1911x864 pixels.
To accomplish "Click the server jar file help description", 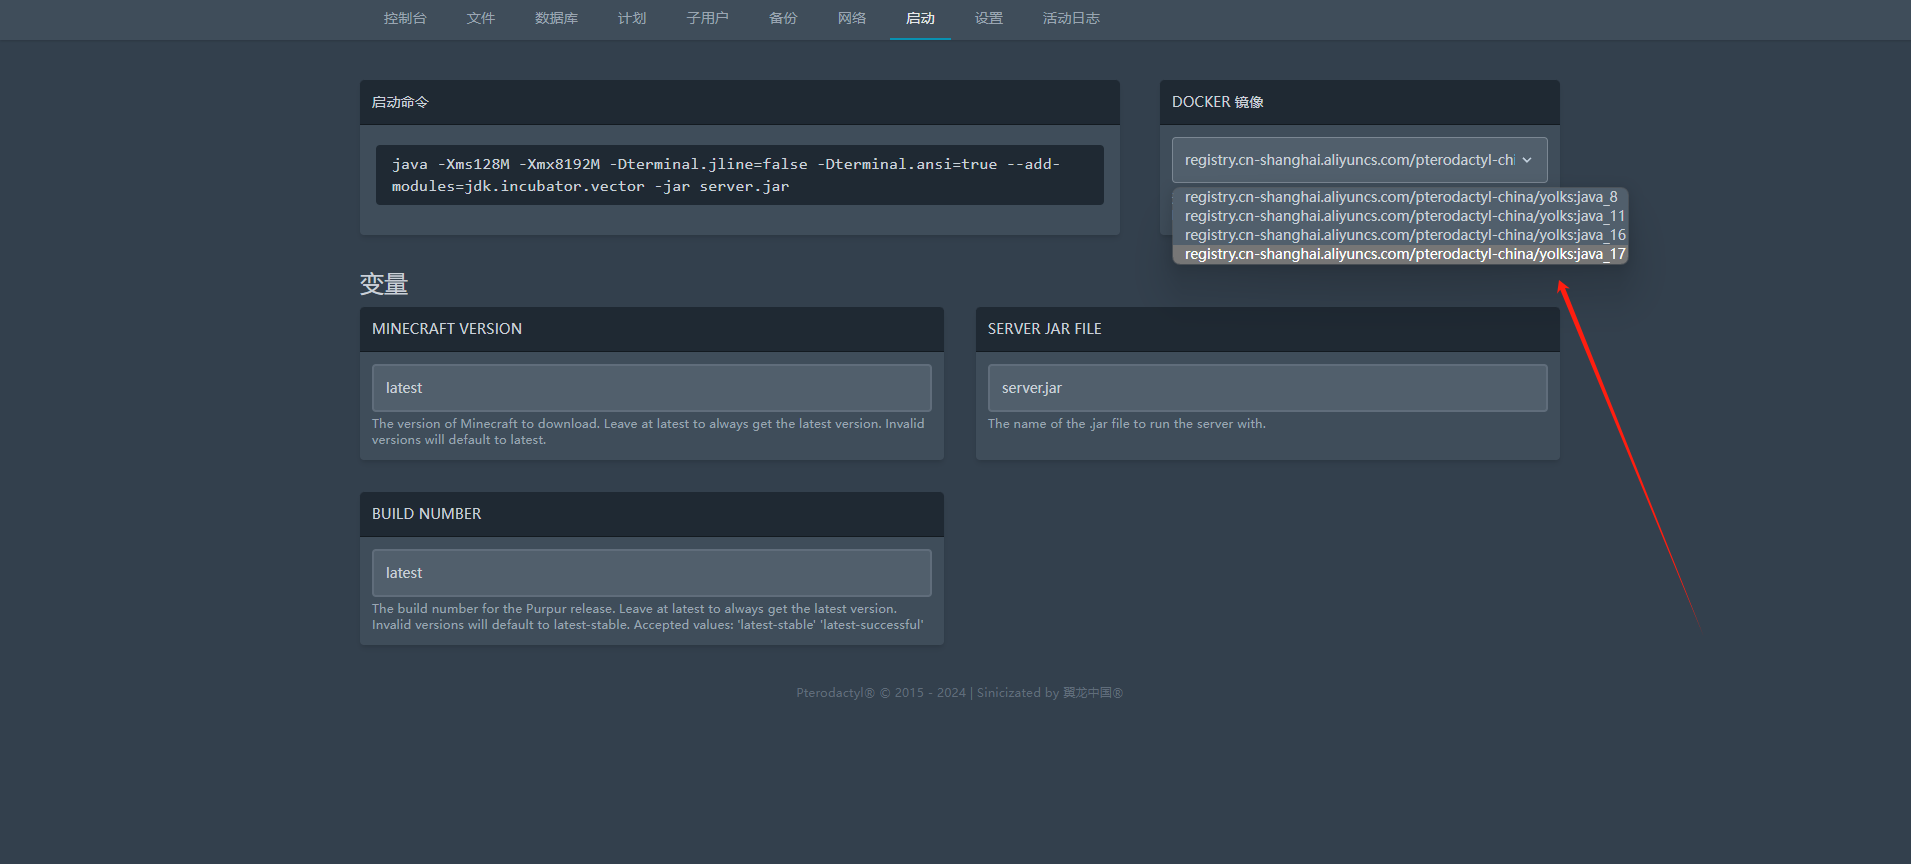I will pyautogui.click(x=1127, y=424).
